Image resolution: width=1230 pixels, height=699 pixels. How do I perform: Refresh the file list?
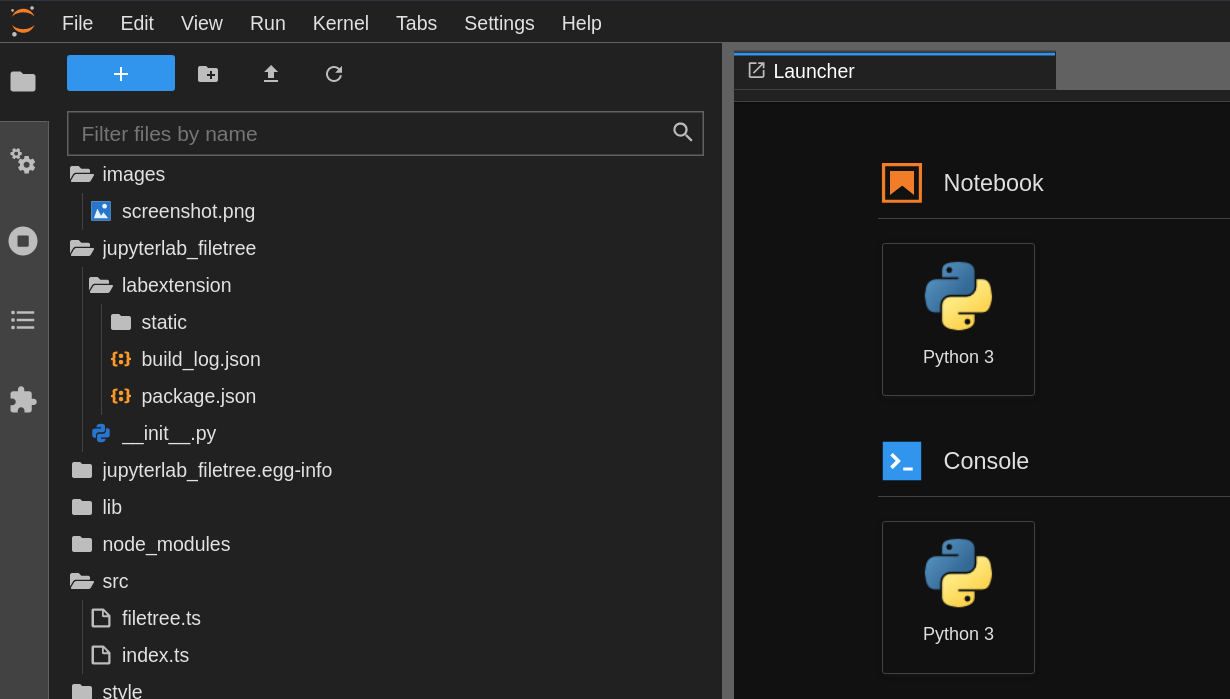(x=333, y=73)
